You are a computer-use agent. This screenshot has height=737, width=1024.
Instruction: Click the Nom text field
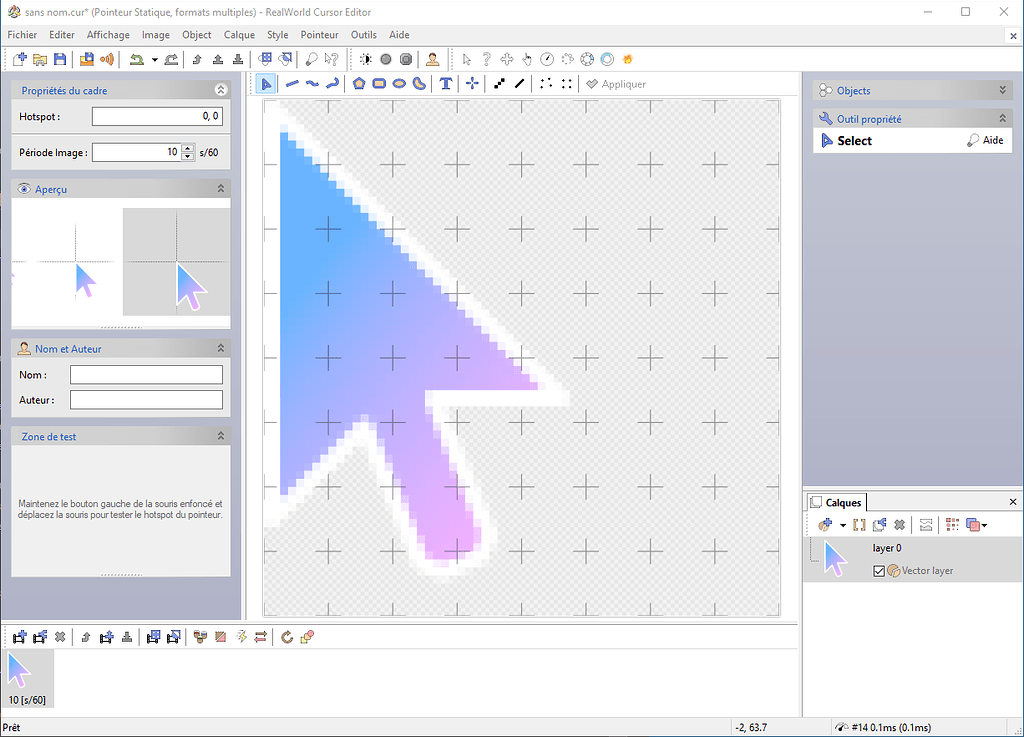146,374
